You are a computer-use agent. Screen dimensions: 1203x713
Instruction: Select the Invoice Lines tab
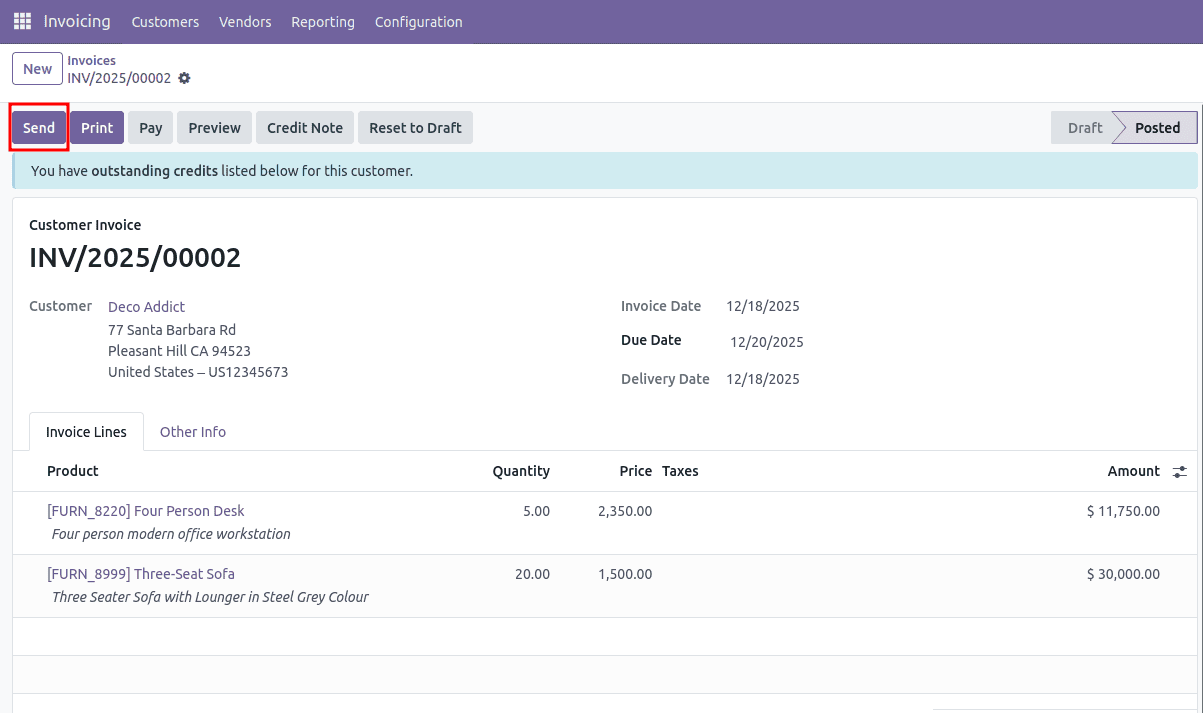86,431
